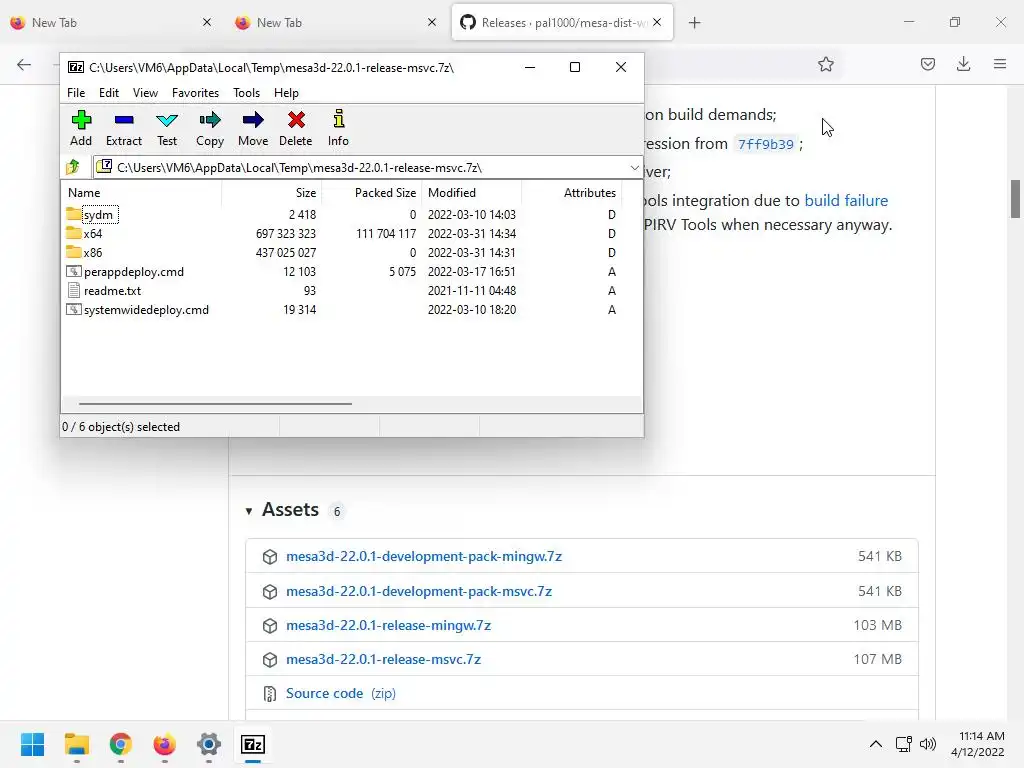1024x768 pixels.
Task: Sort by the Size column header
Action: point(272,193)
